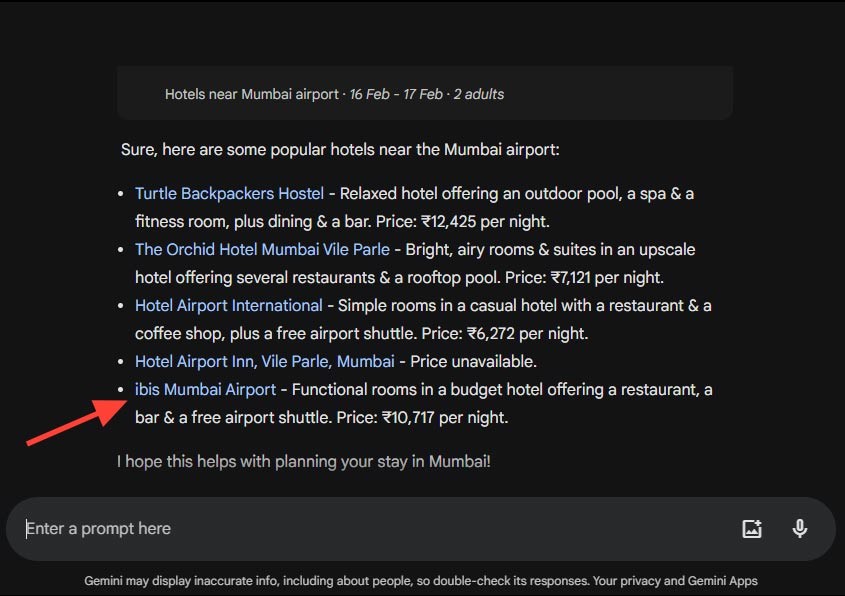Click the 2 adults text in card

pos(479,94)
